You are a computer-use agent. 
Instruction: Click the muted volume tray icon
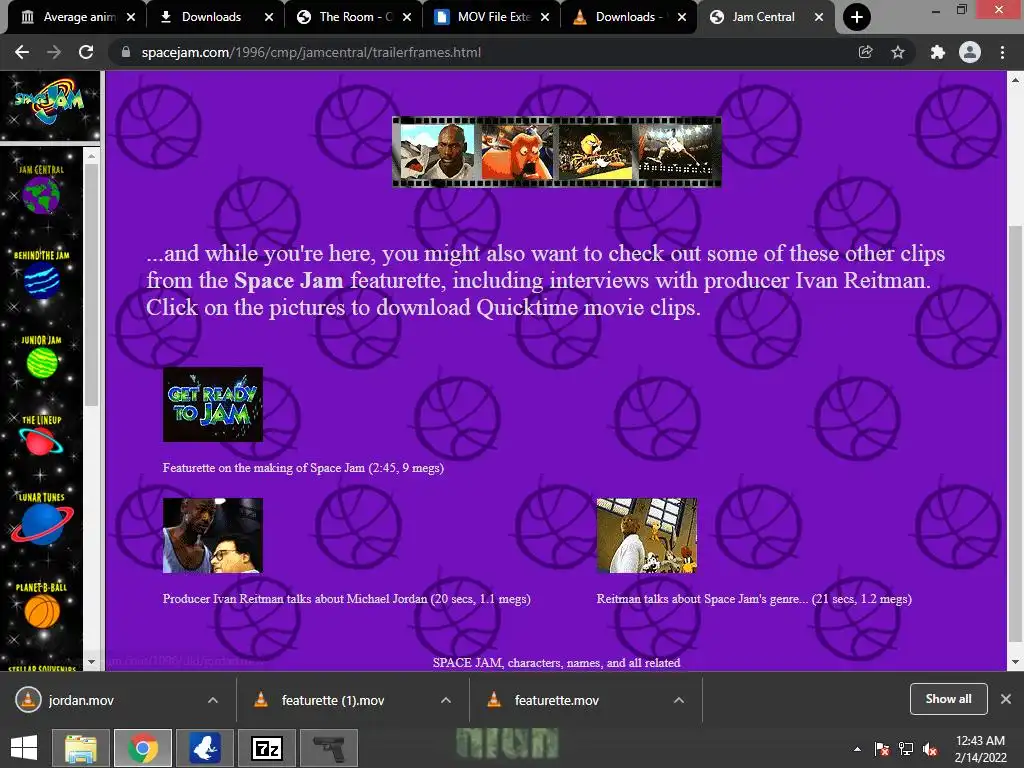[x=930, y=749]
